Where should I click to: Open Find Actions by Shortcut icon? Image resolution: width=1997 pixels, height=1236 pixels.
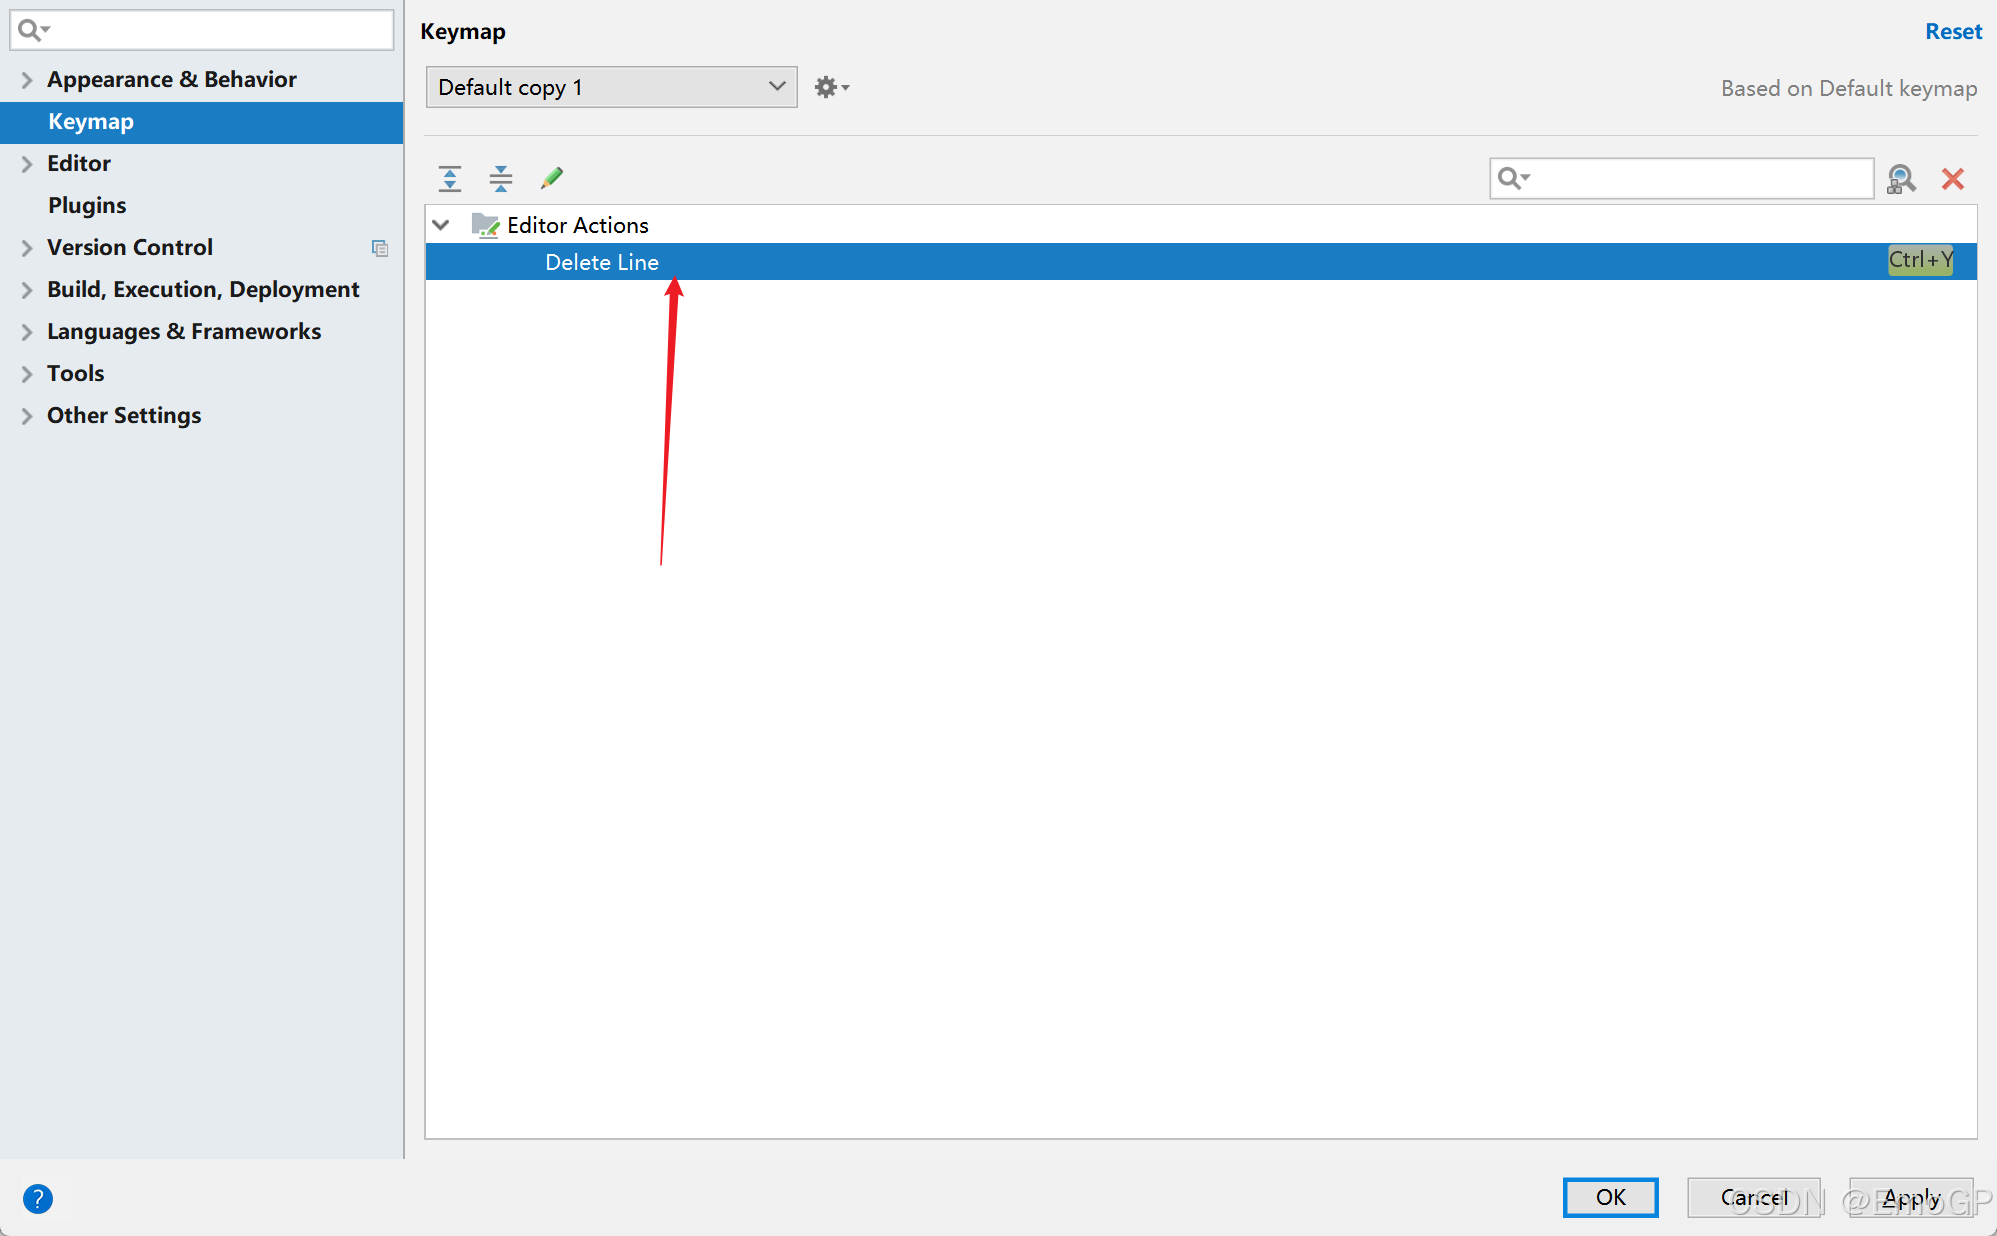tap(1901, 179)
